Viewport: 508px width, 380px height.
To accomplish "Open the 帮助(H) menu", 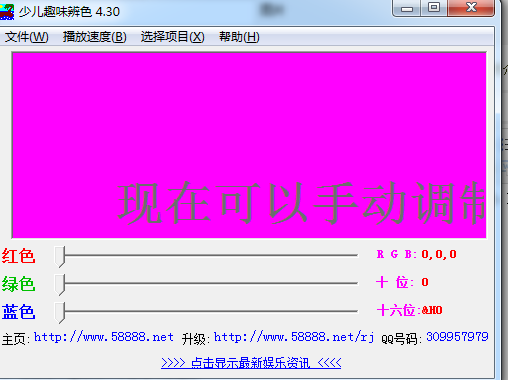I will coord(239,37).
